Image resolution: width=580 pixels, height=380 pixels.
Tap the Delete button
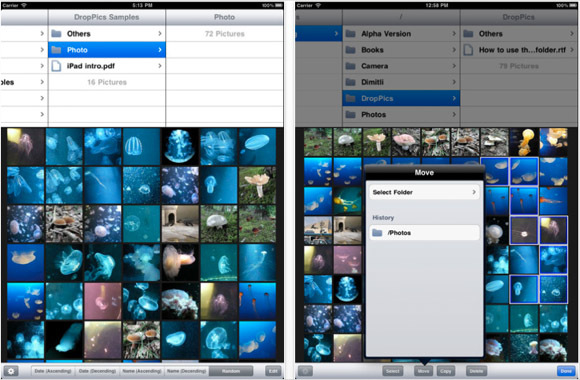(476, 371)
